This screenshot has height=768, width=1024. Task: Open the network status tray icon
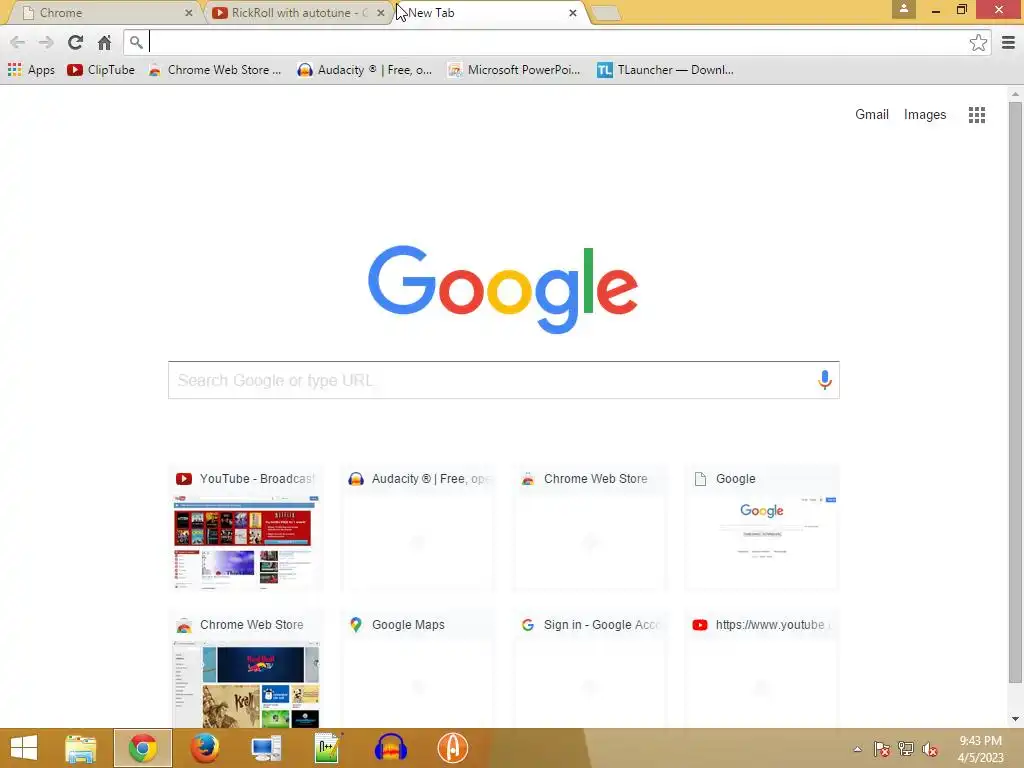(x=906, y=749)
